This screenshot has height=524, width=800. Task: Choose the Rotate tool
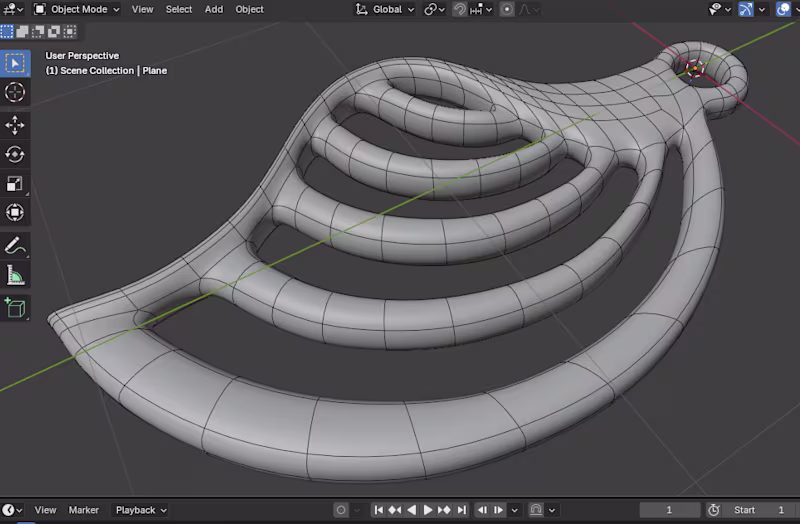coord(15,154)
